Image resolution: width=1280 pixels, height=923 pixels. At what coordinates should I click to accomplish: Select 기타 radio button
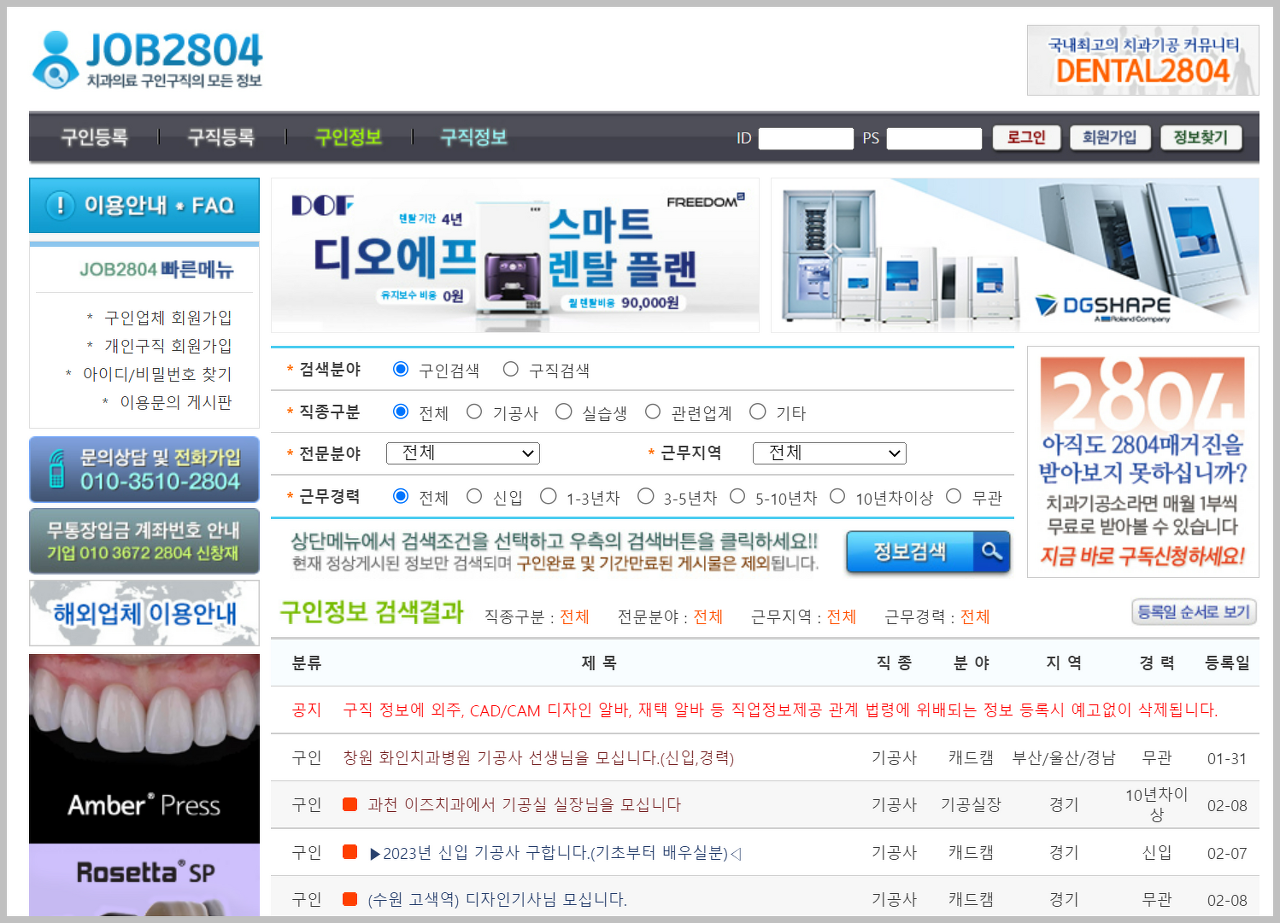[x=758, y=411]
